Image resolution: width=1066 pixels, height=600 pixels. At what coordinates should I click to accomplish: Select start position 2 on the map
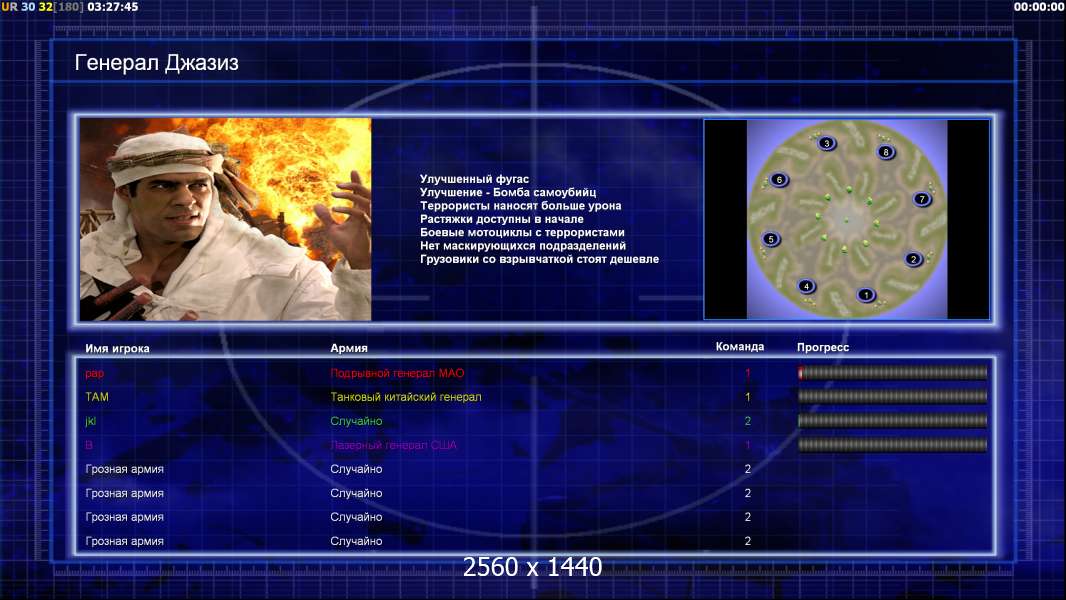[x=913, y=259]
